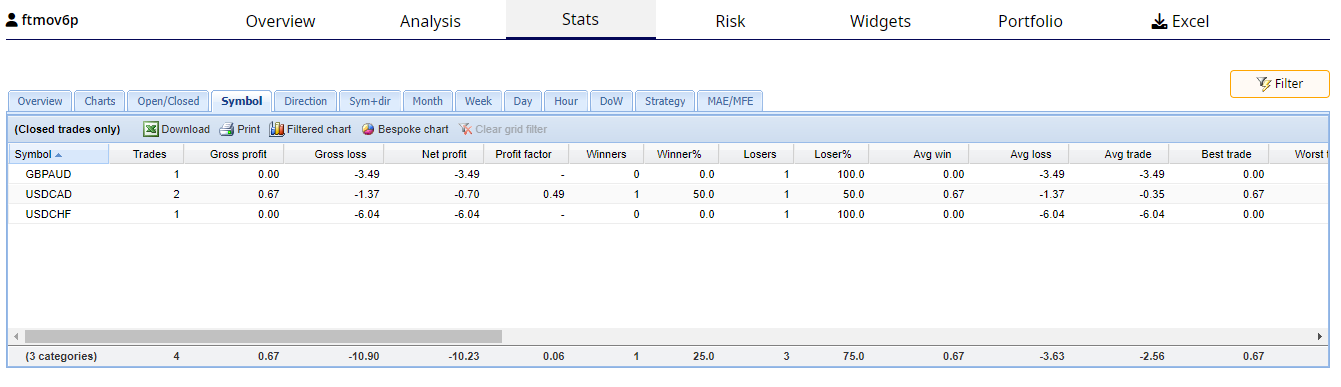
Task: Select the USDCAD symbol row
Action: [668, 194]
